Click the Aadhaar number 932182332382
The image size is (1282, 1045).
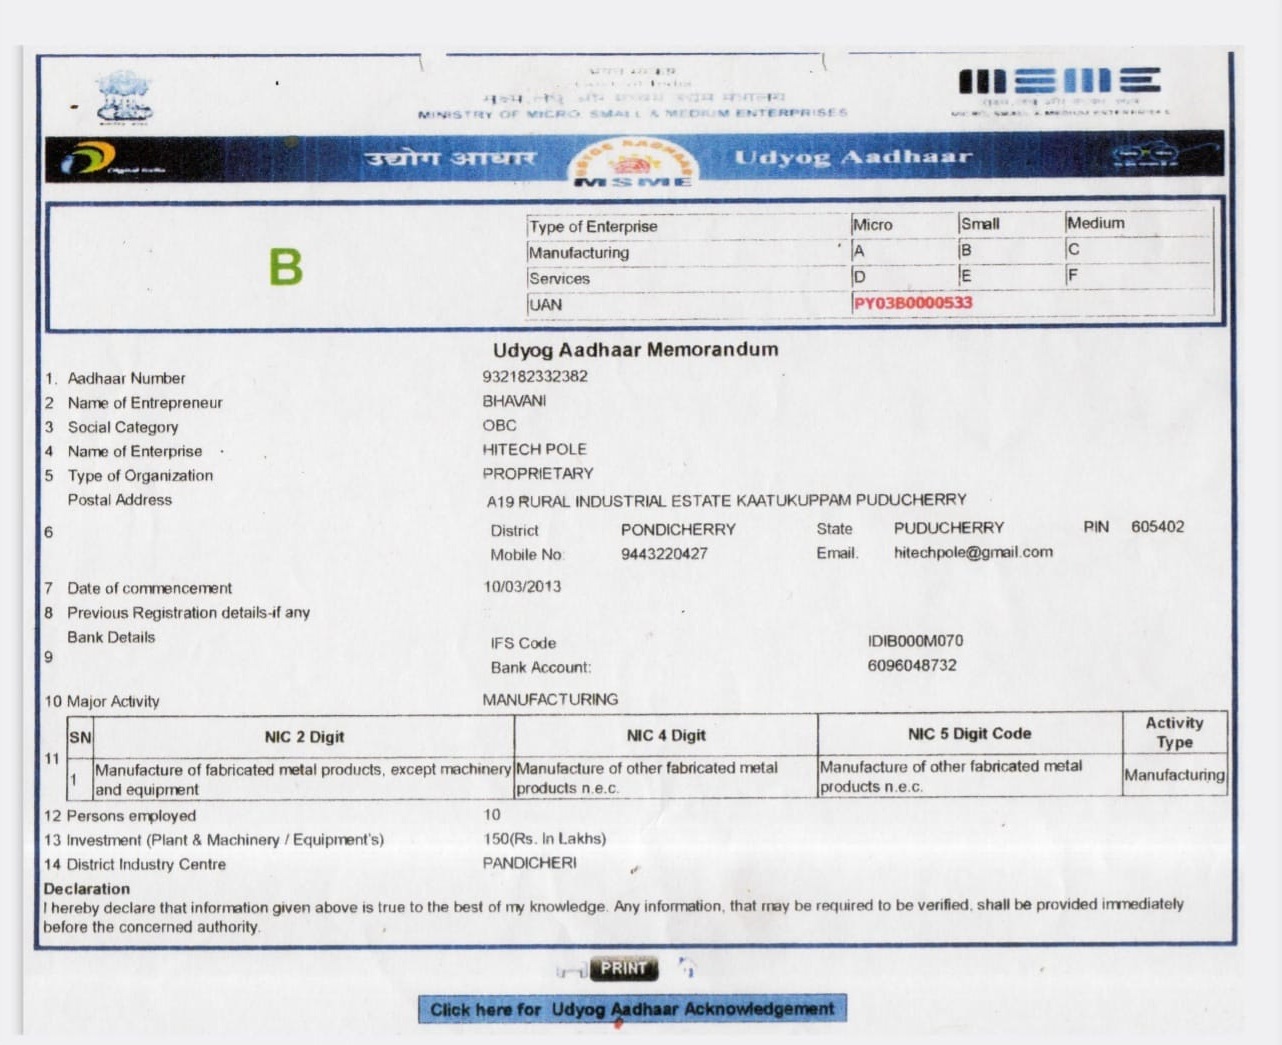535,376
